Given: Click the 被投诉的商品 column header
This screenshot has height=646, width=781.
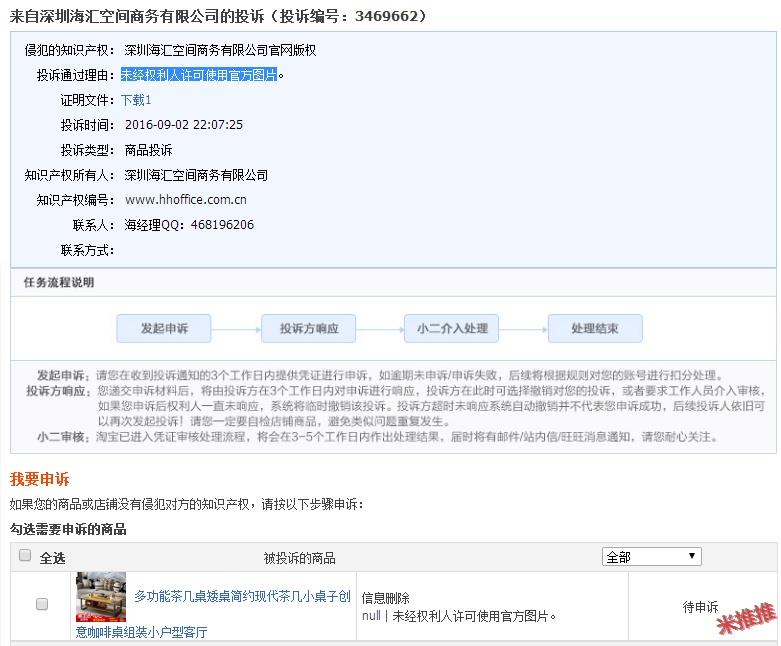Looking at the screenshot, I should pyautogui.click(x=299, y=558).
